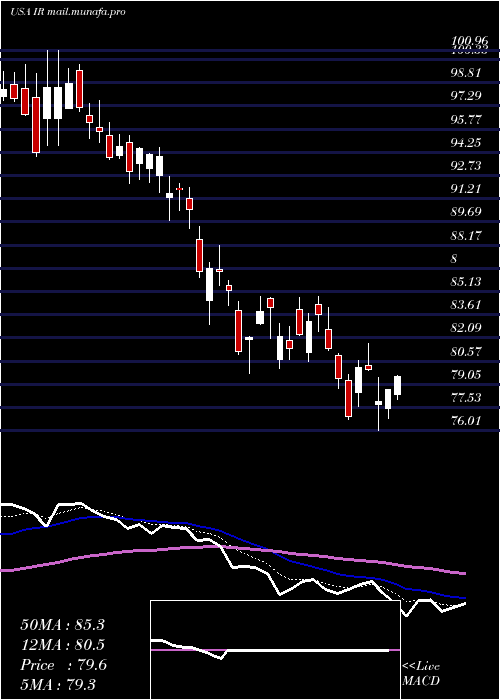Select the 85.13 price axis label
The height and width of the screenshot is (700, 500).
point(466,282)
